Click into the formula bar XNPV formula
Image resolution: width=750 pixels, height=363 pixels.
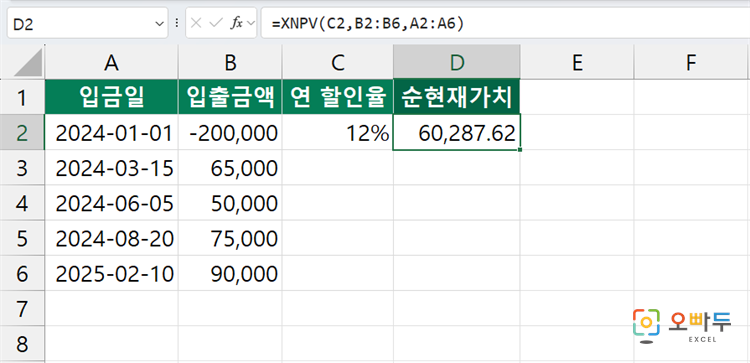[505, 23]
